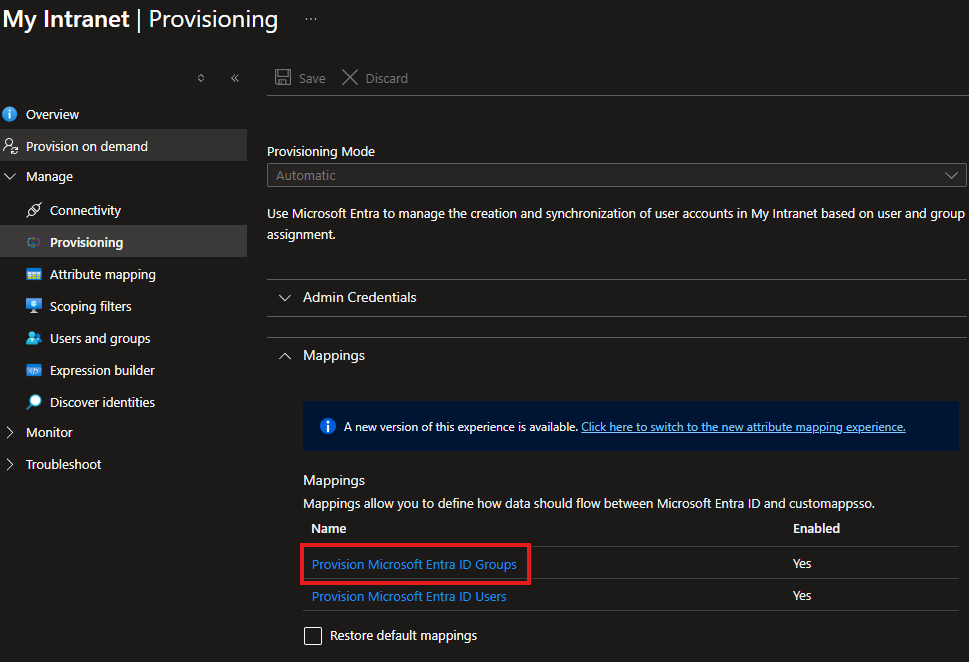Switch to new attribute mapping experience link
The height and width of the screenshot is (662, 969).
click(743, 427)
